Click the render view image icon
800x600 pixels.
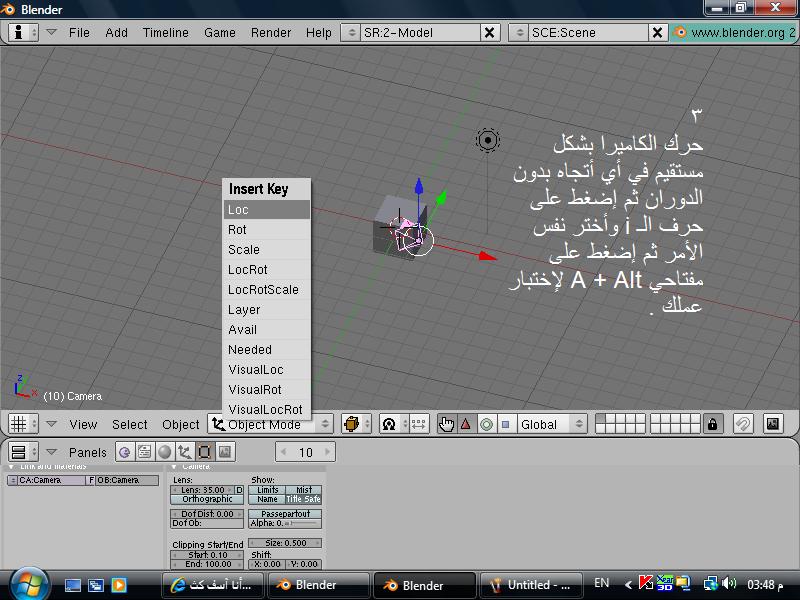click(x=773, y=424)
